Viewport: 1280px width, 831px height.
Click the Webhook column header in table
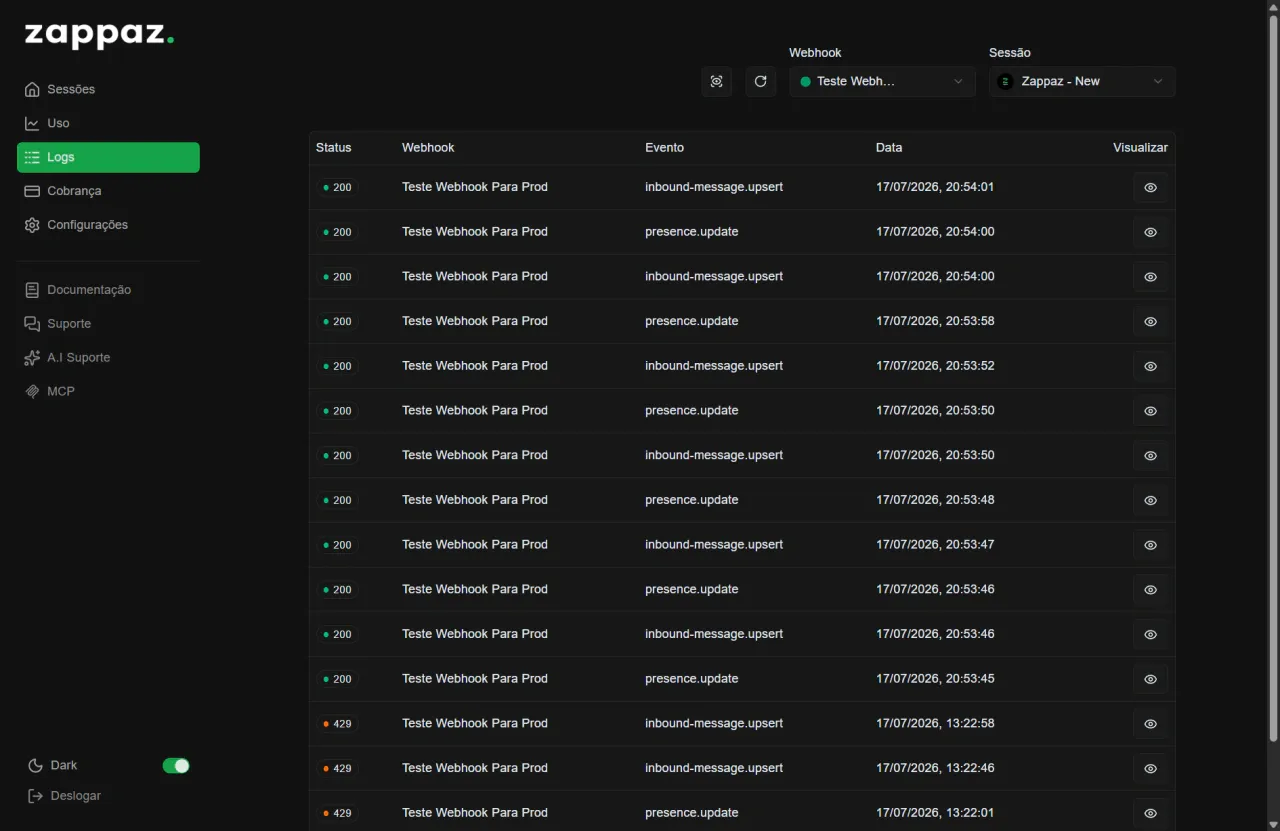(428, 147)
